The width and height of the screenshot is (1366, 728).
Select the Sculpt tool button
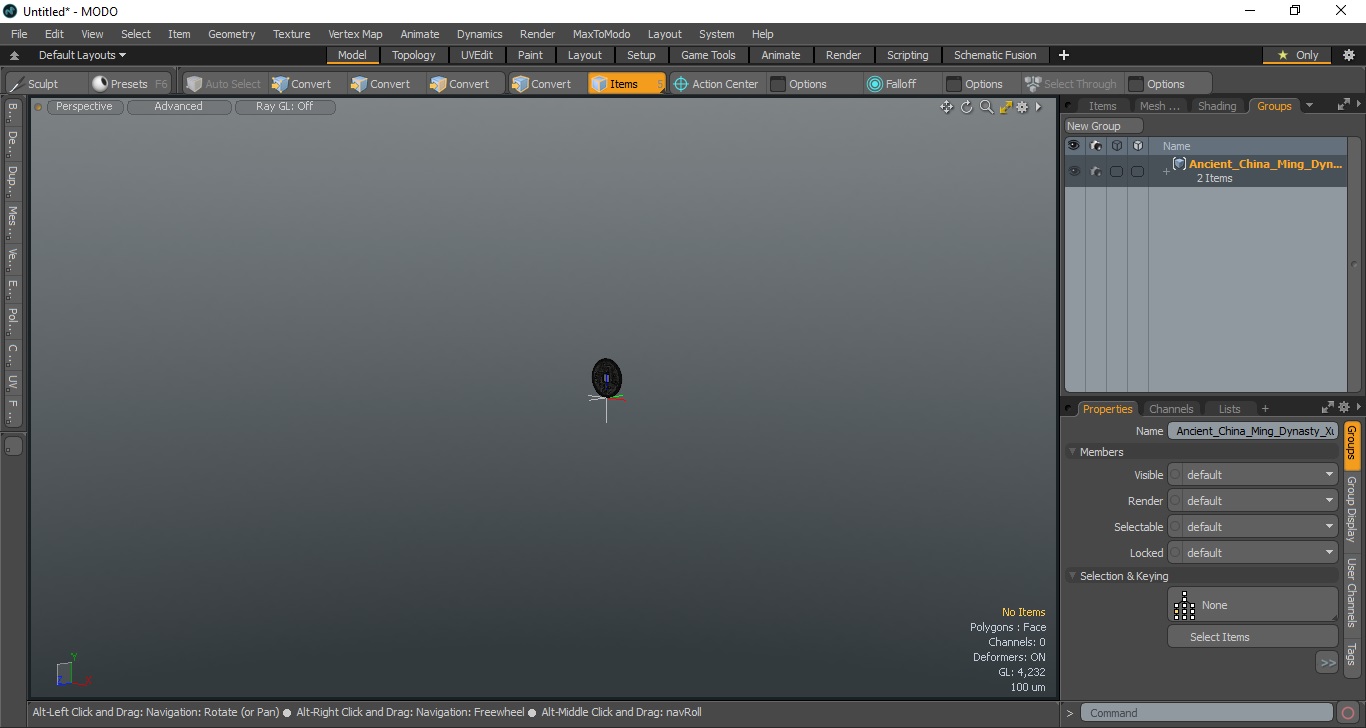(x=43, y=84)
